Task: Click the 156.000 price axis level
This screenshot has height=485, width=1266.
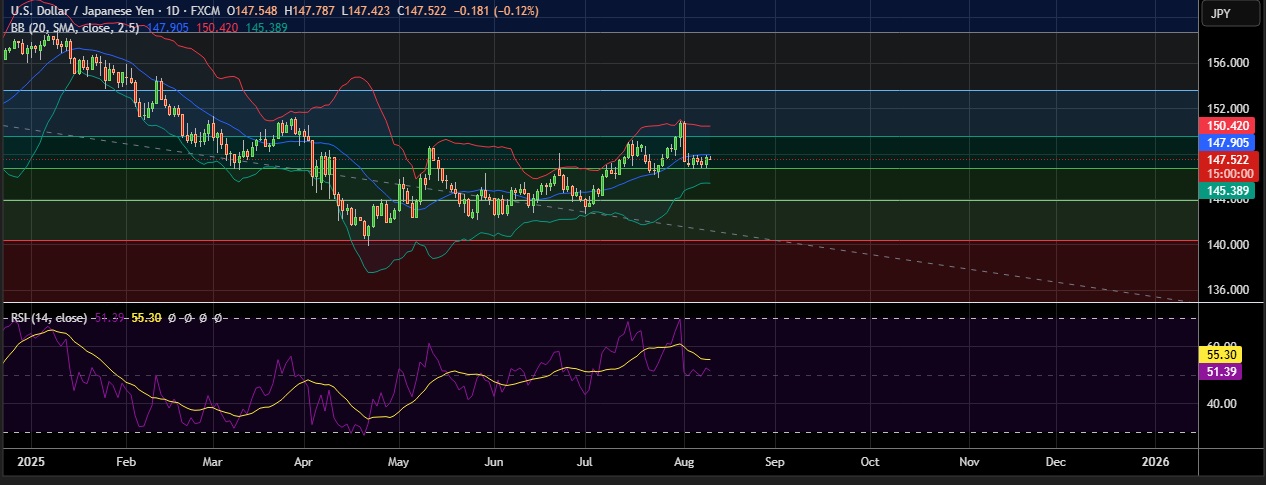Action: pyautogui.click(x=1226, y=63)
